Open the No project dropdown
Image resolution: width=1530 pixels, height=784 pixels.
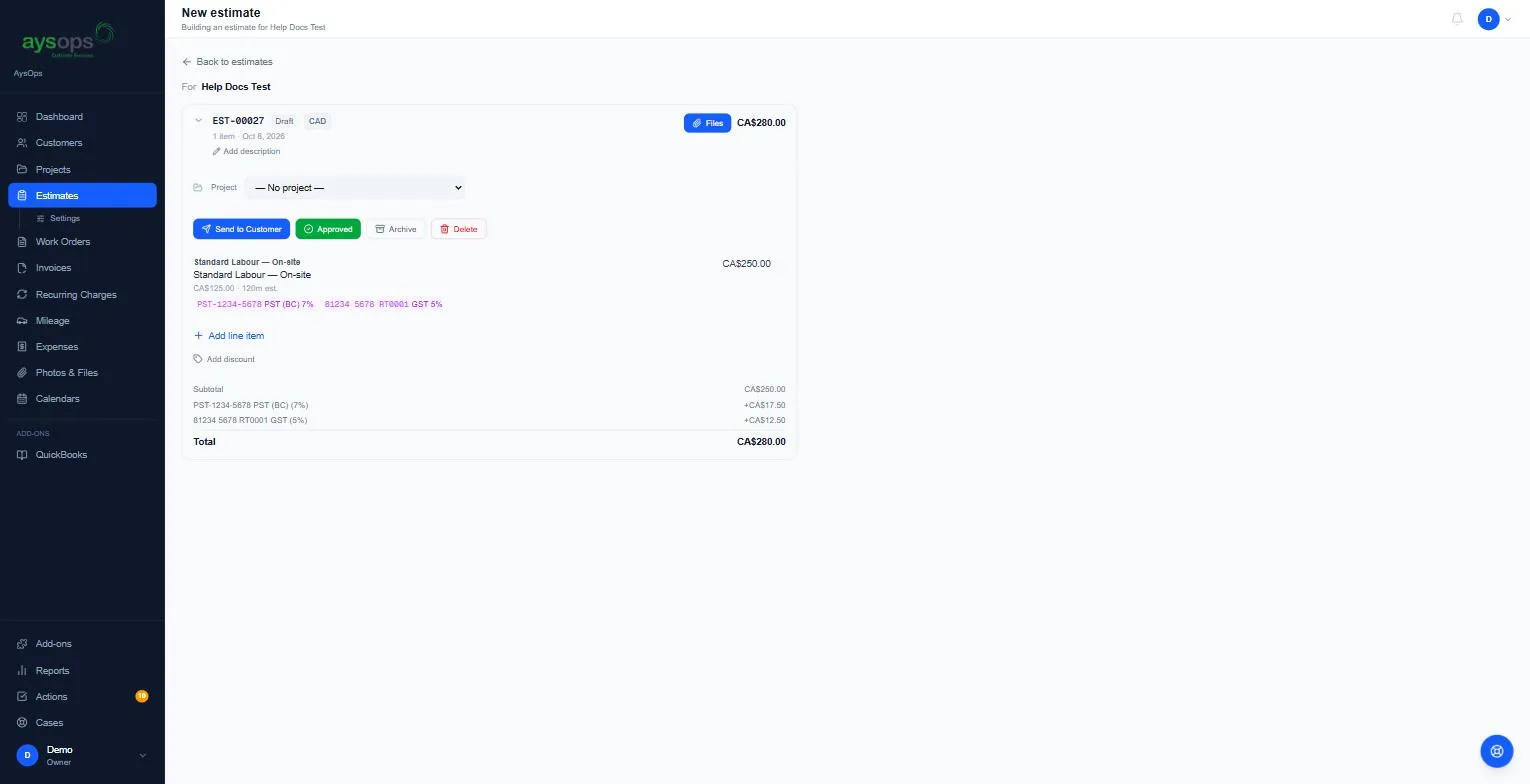click(x=355, y=188)
